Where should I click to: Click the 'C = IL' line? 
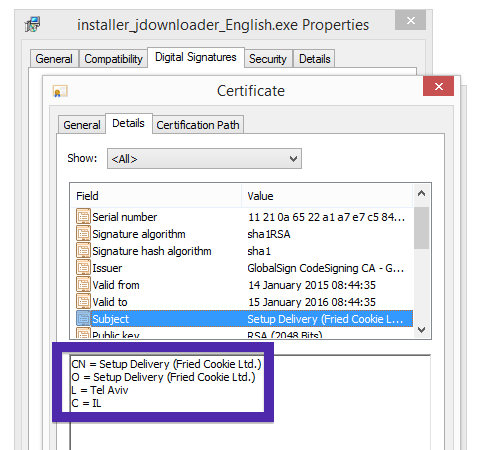tap(86, 403)
